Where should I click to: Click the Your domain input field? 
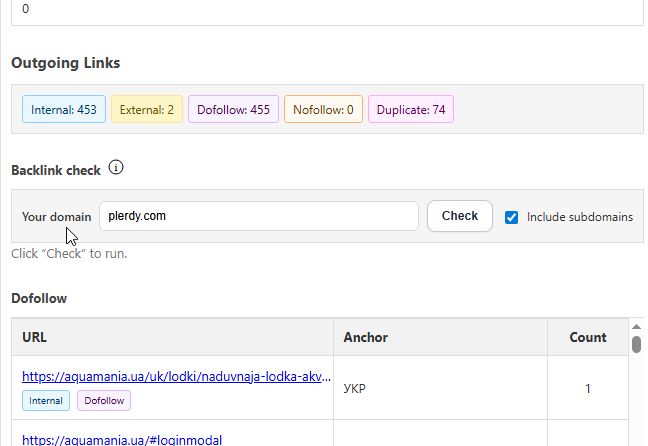(258, 216)
